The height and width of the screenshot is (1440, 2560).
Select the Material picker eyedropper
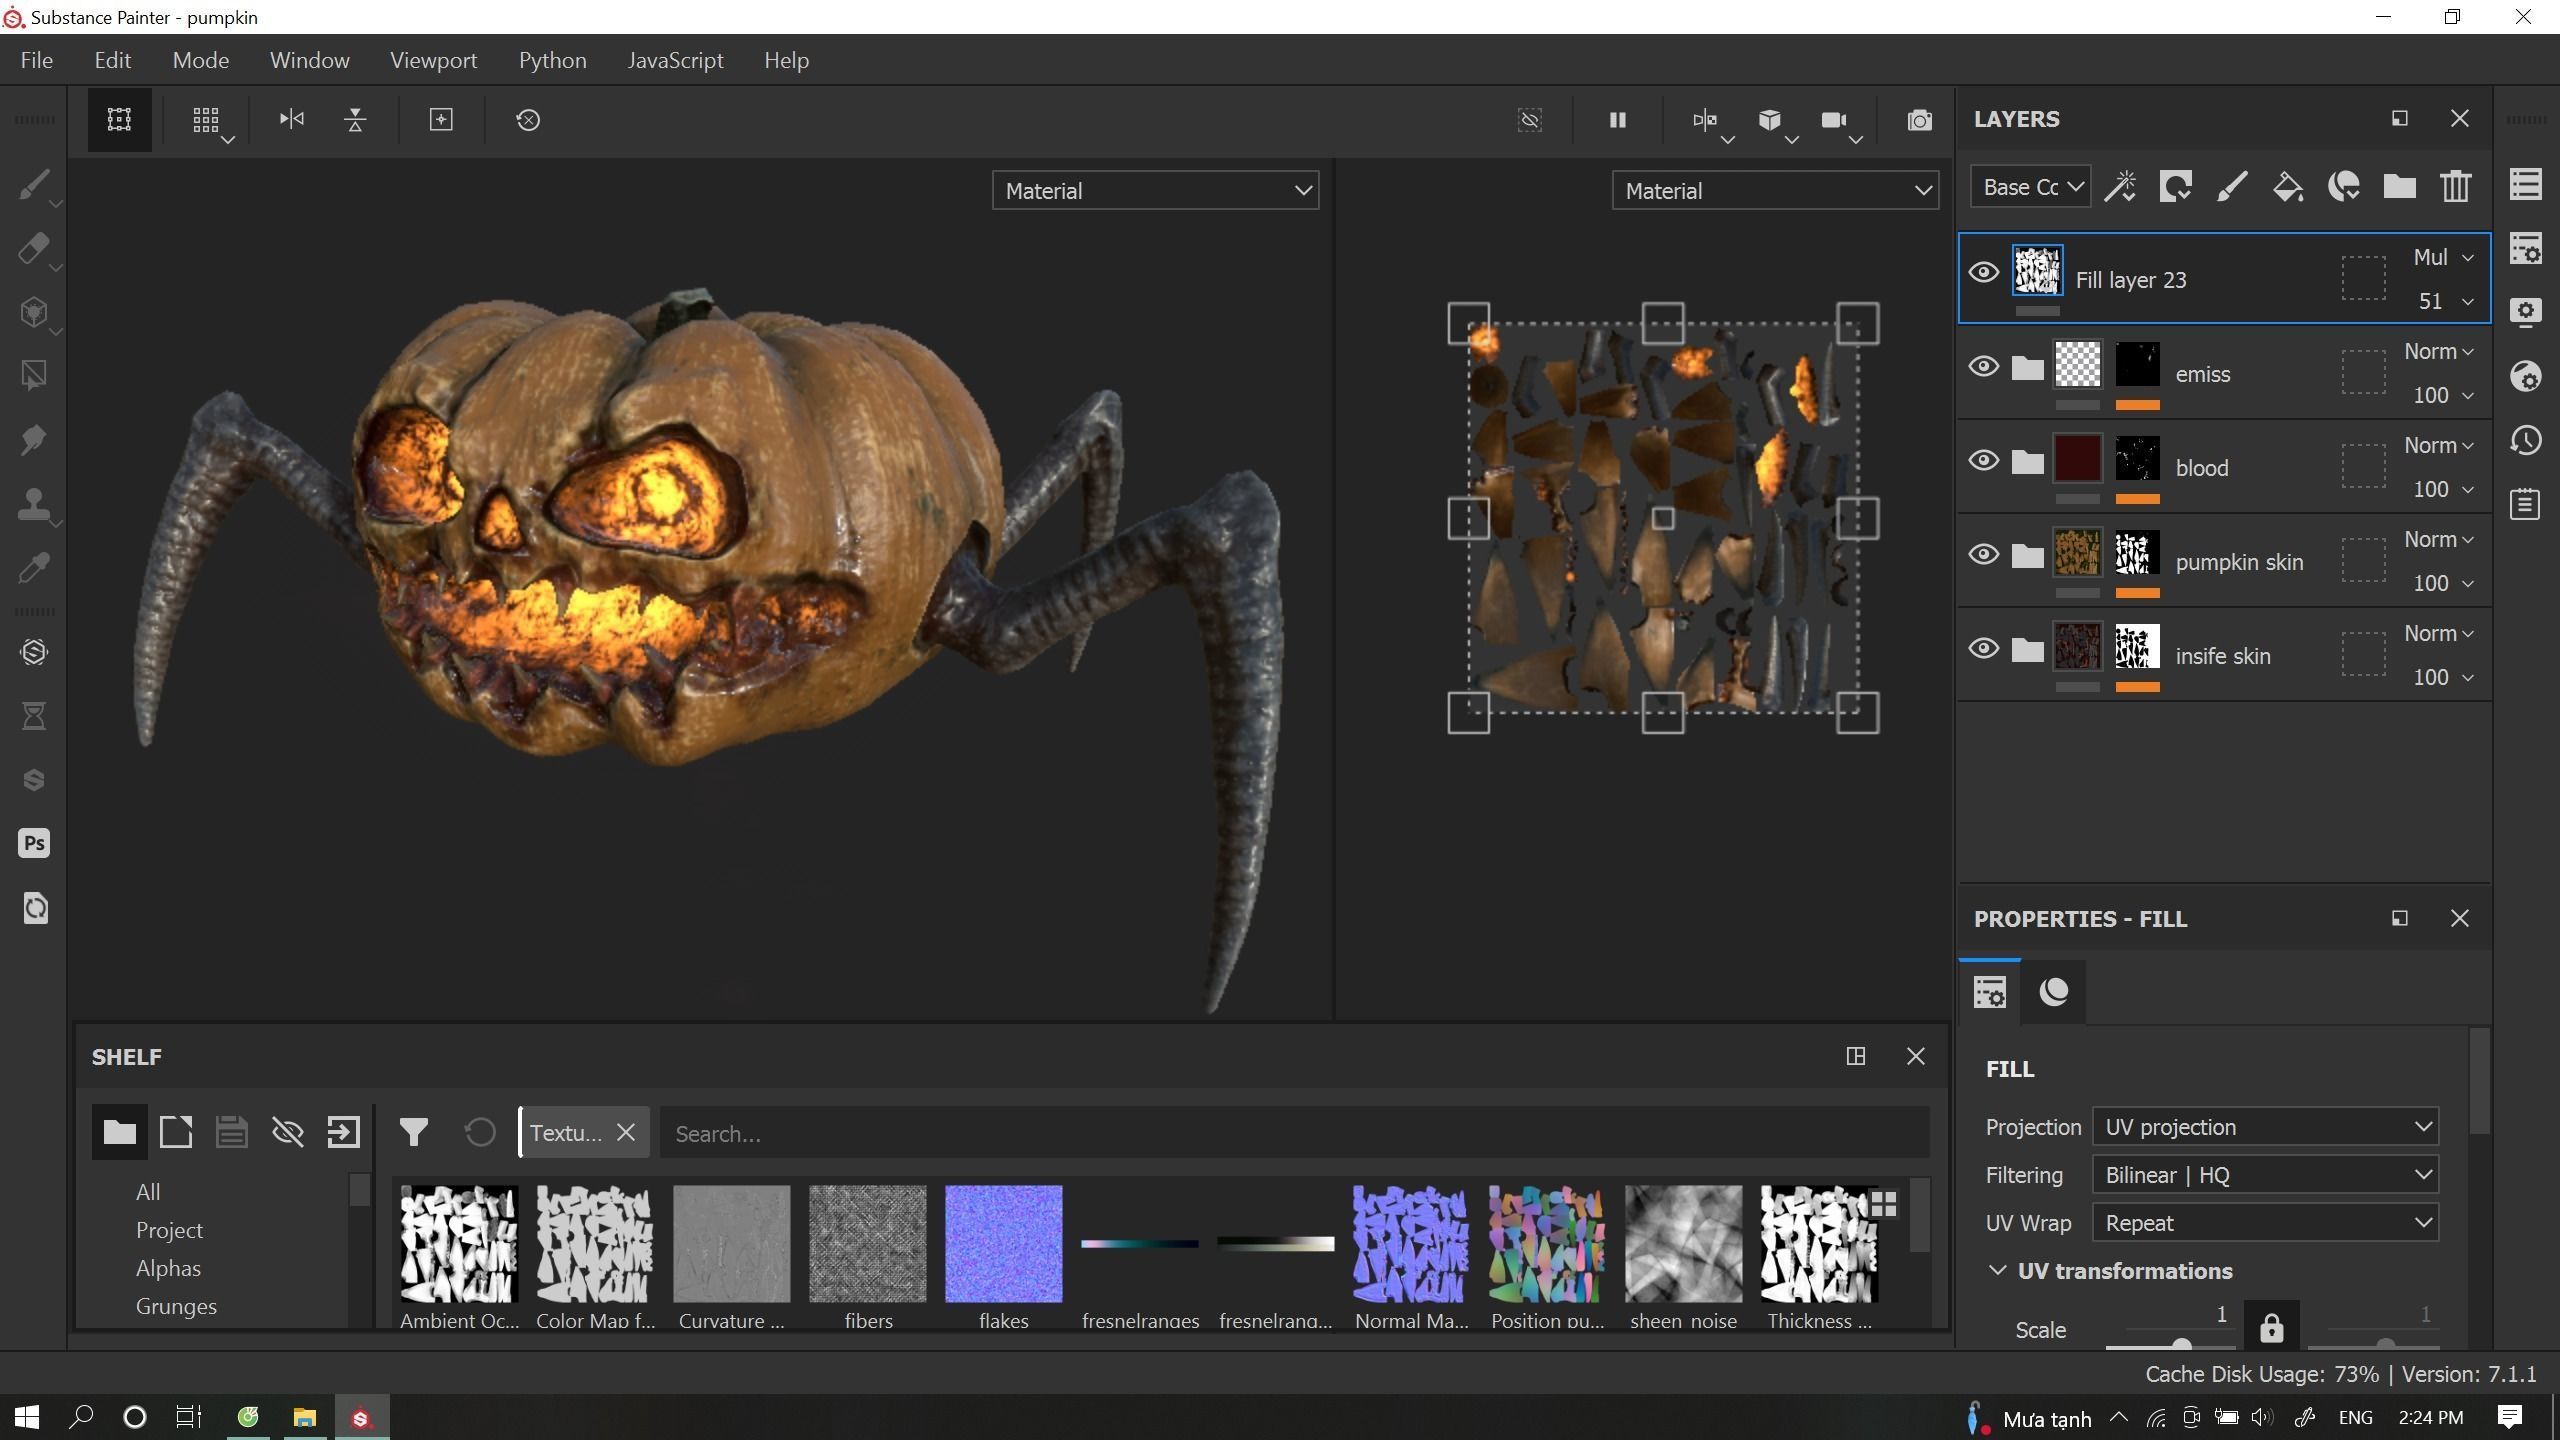pyautogui.click(x=34, y=568)
